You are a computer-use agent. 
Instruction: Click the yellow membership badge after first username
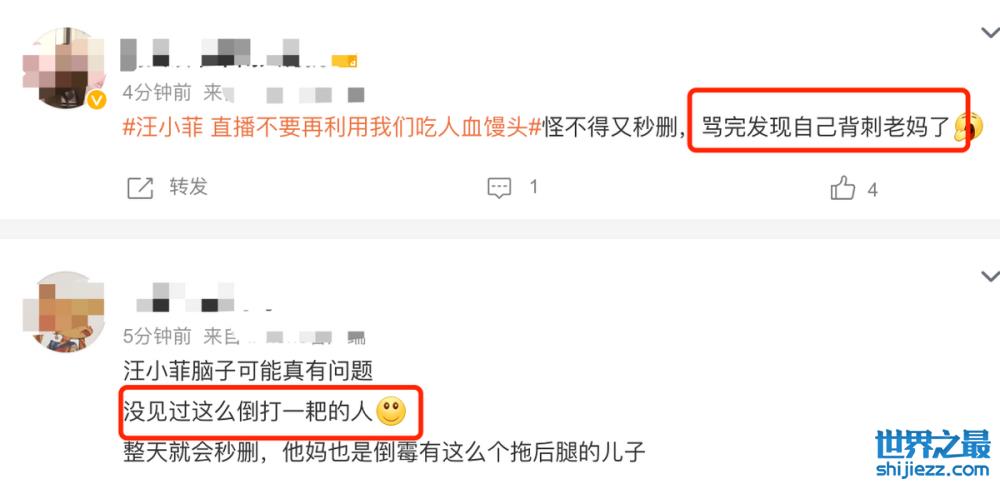(x=344, y=61)
